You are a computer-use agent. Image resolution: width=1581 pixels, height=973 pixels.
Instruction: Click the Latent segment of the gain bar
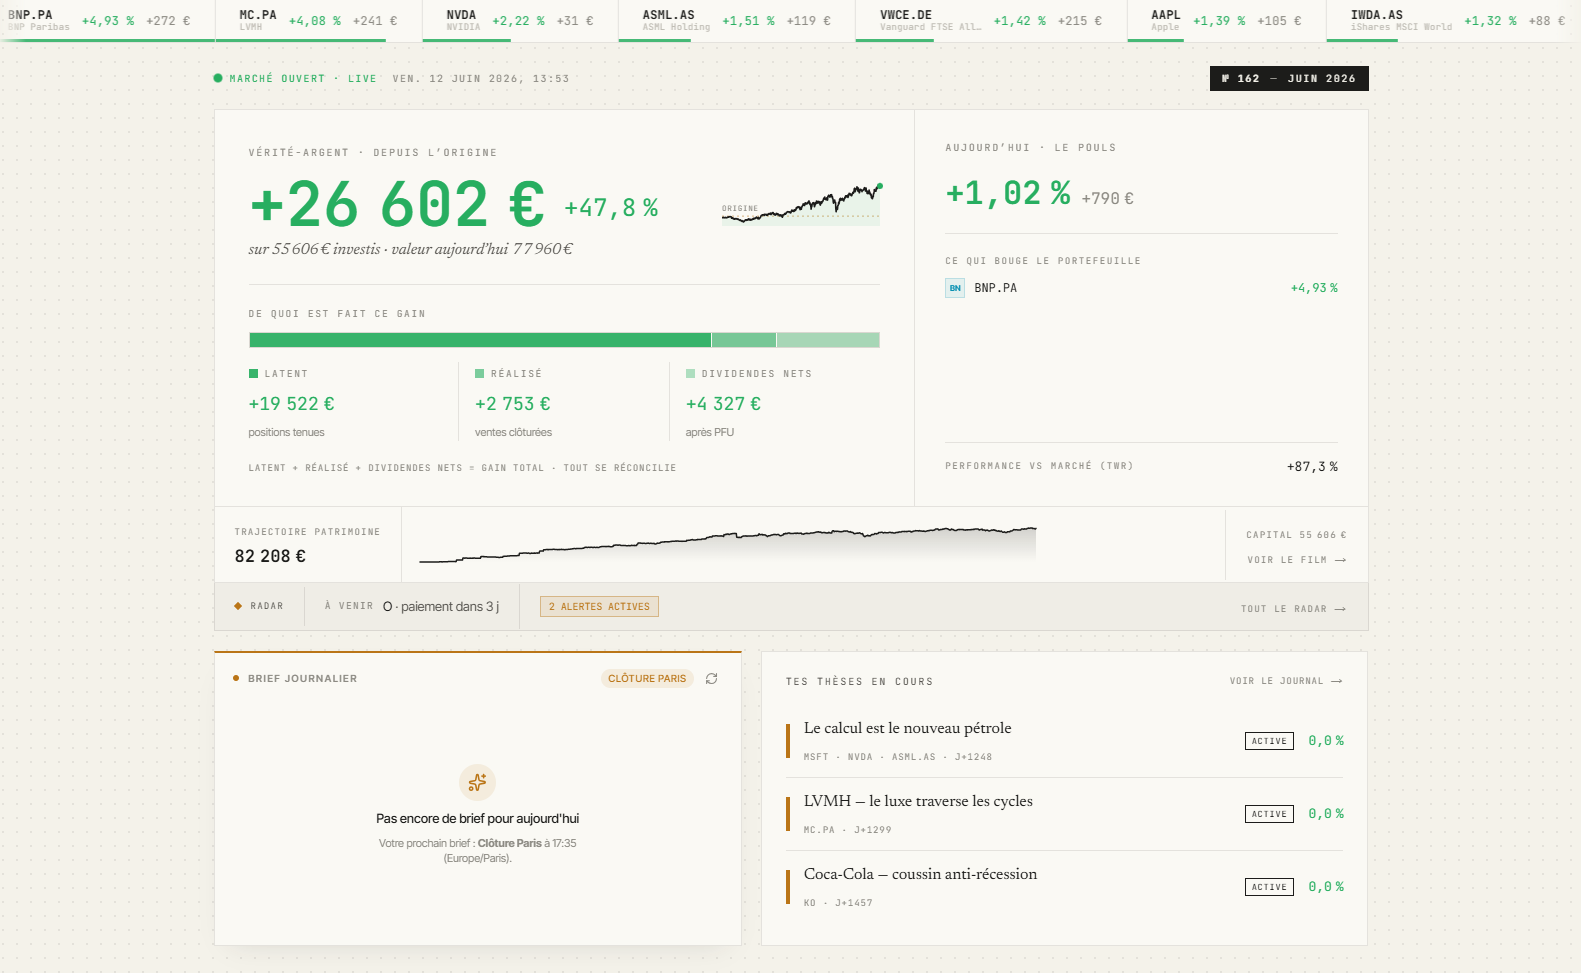click(480, 340)
